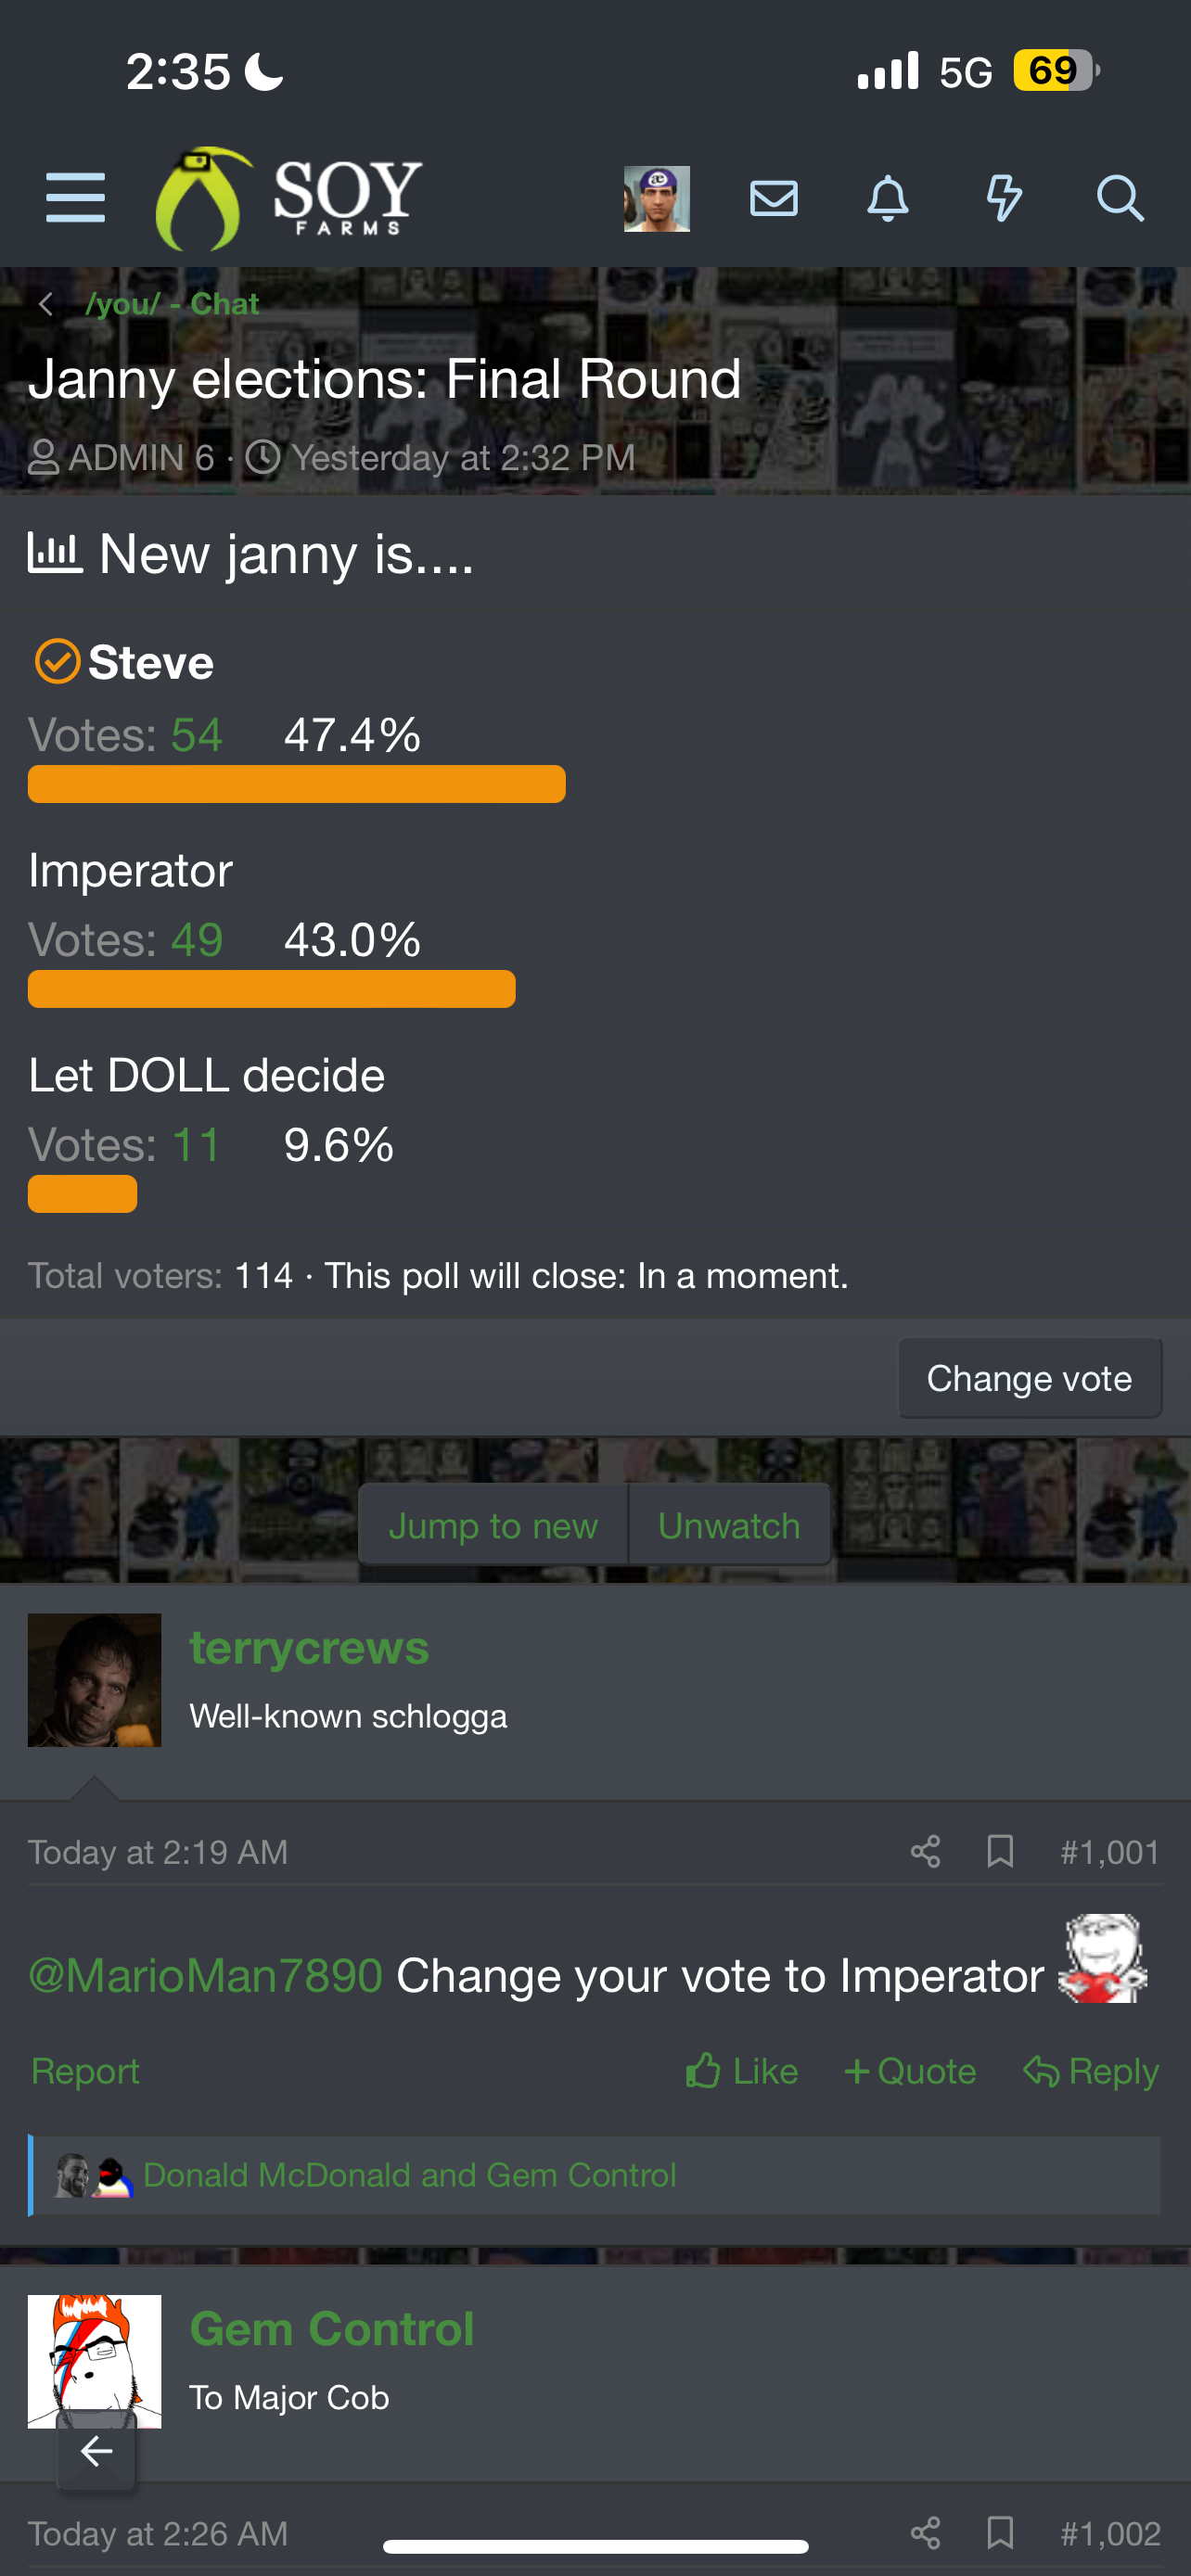Image resolution: width=1191 pixels, height=2576 pixels.
Task: Click the Change vote button
Action: [x=1029, y=1378]
